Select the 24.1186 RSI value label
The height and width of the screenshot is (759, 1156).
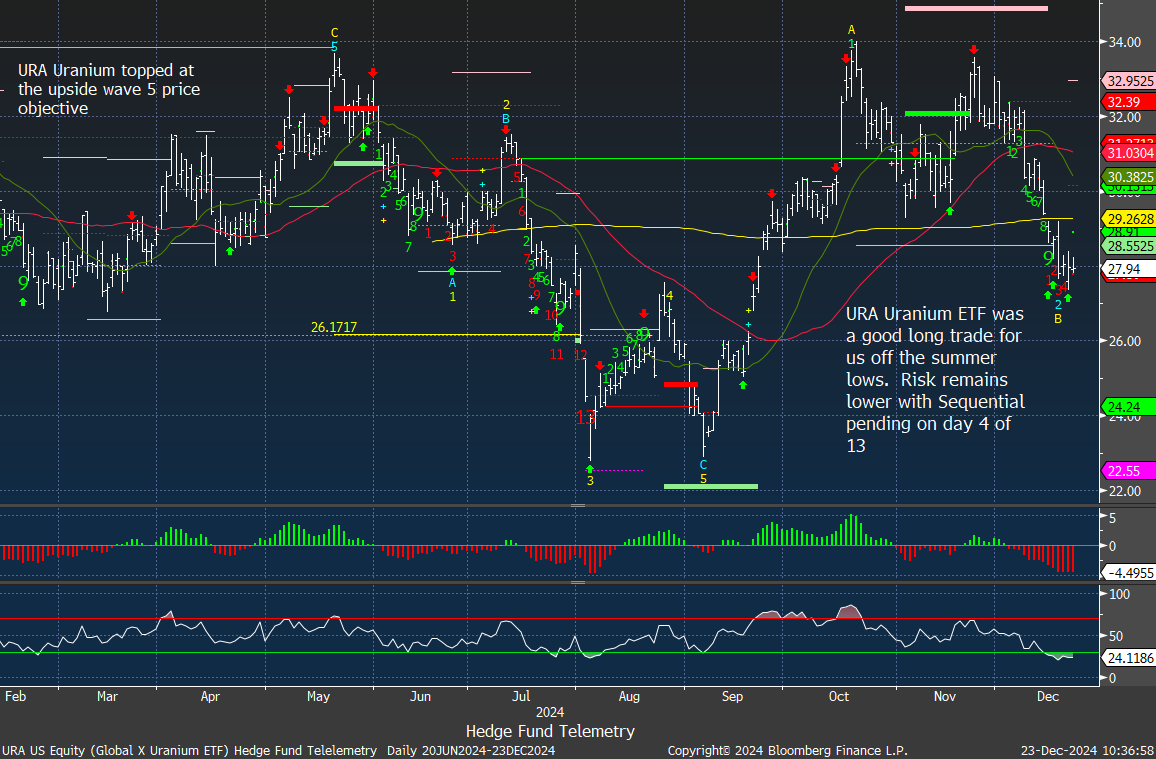(1128, 659)
